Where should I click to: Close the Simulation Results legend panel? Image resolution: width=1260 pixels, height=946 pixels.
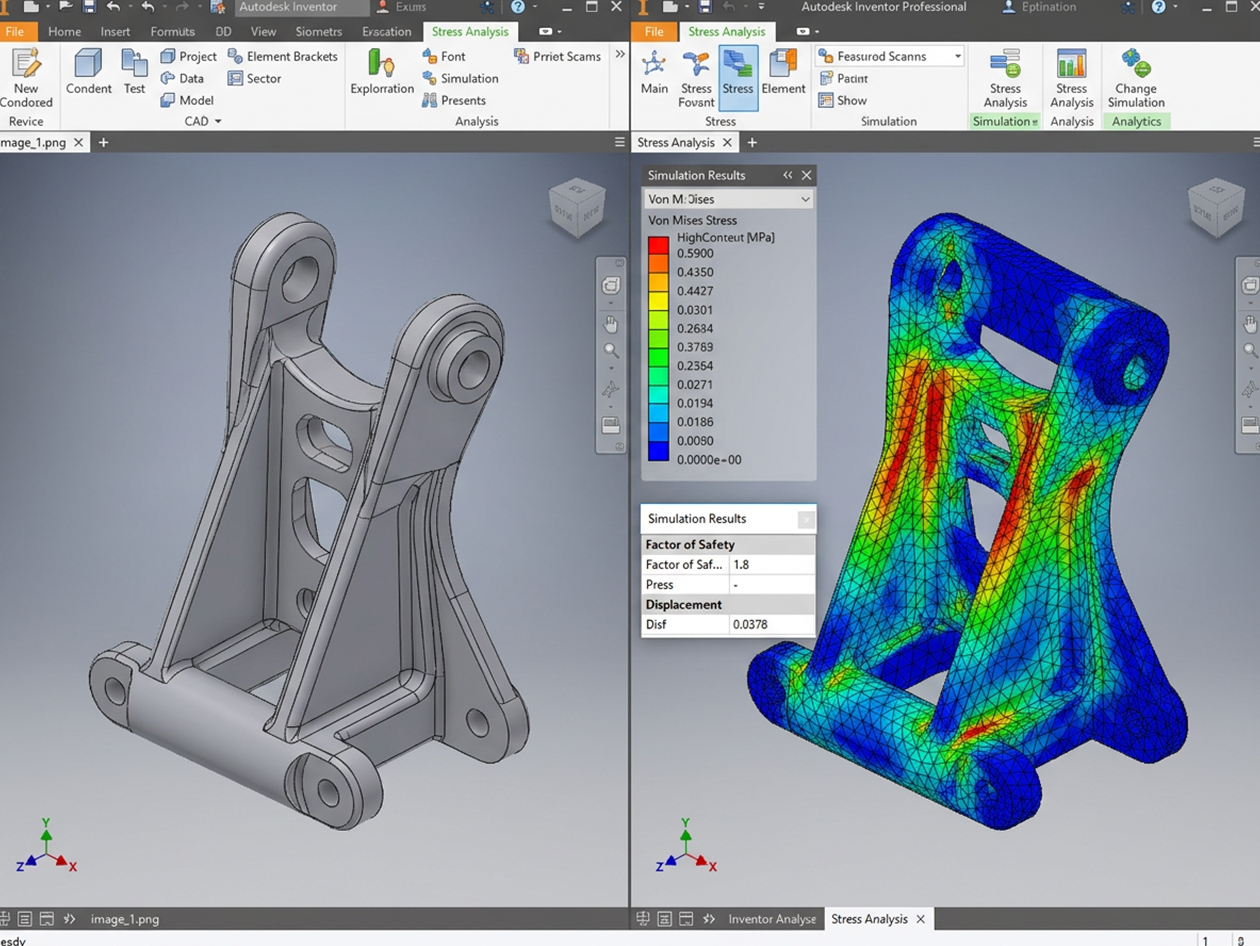pyautogui.click(x=807, y=175)
